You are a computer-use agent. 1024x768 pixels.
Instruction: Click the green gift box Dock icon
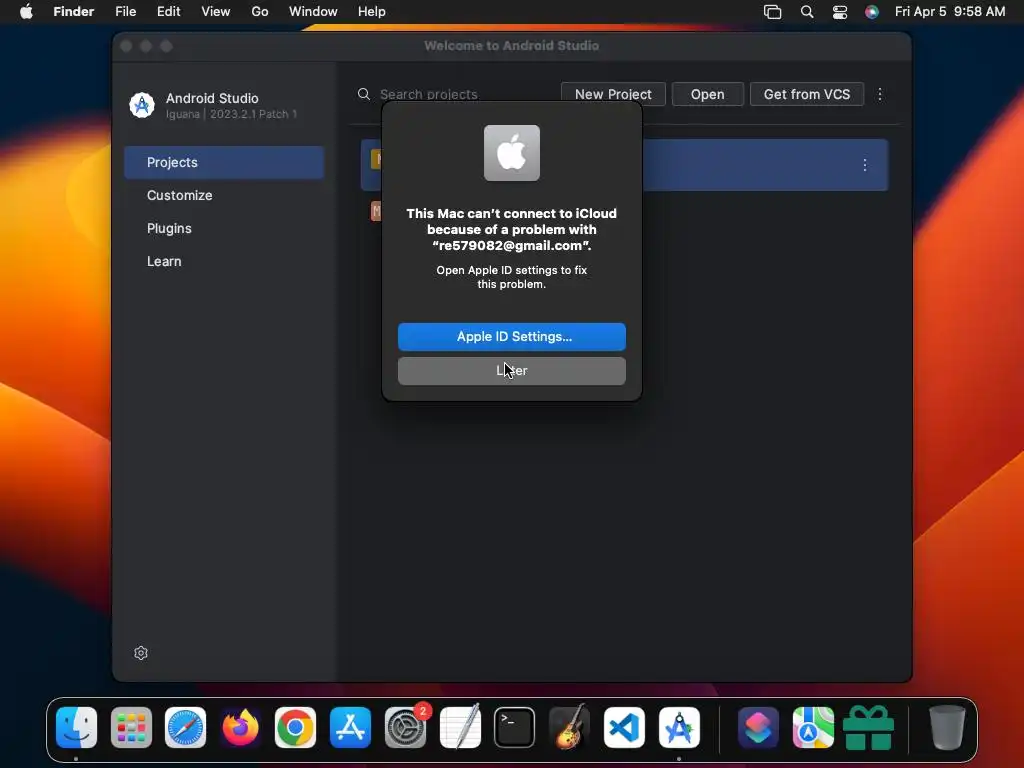(x=868, y=728)
